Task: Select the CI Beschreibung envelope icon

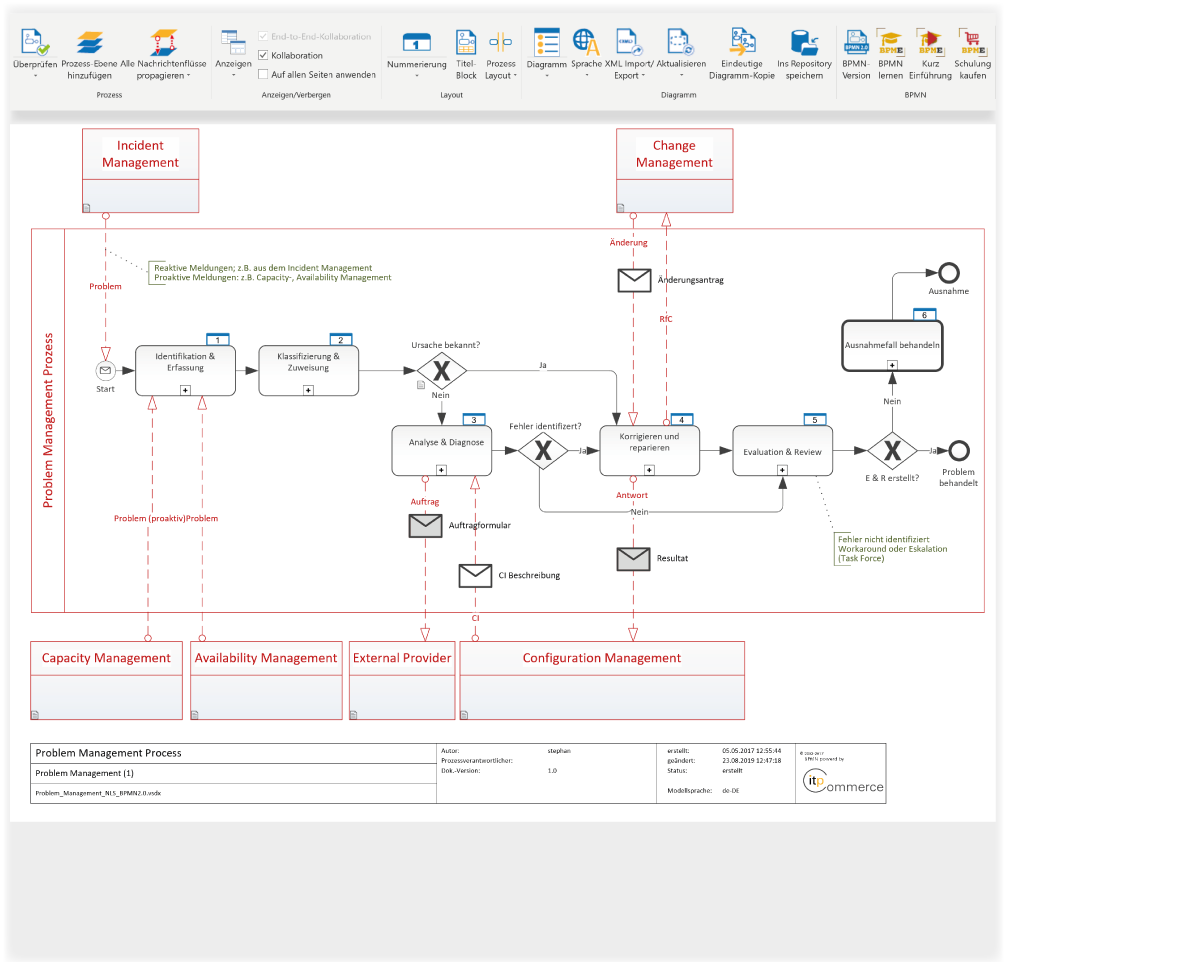Action: click(475, 575)
